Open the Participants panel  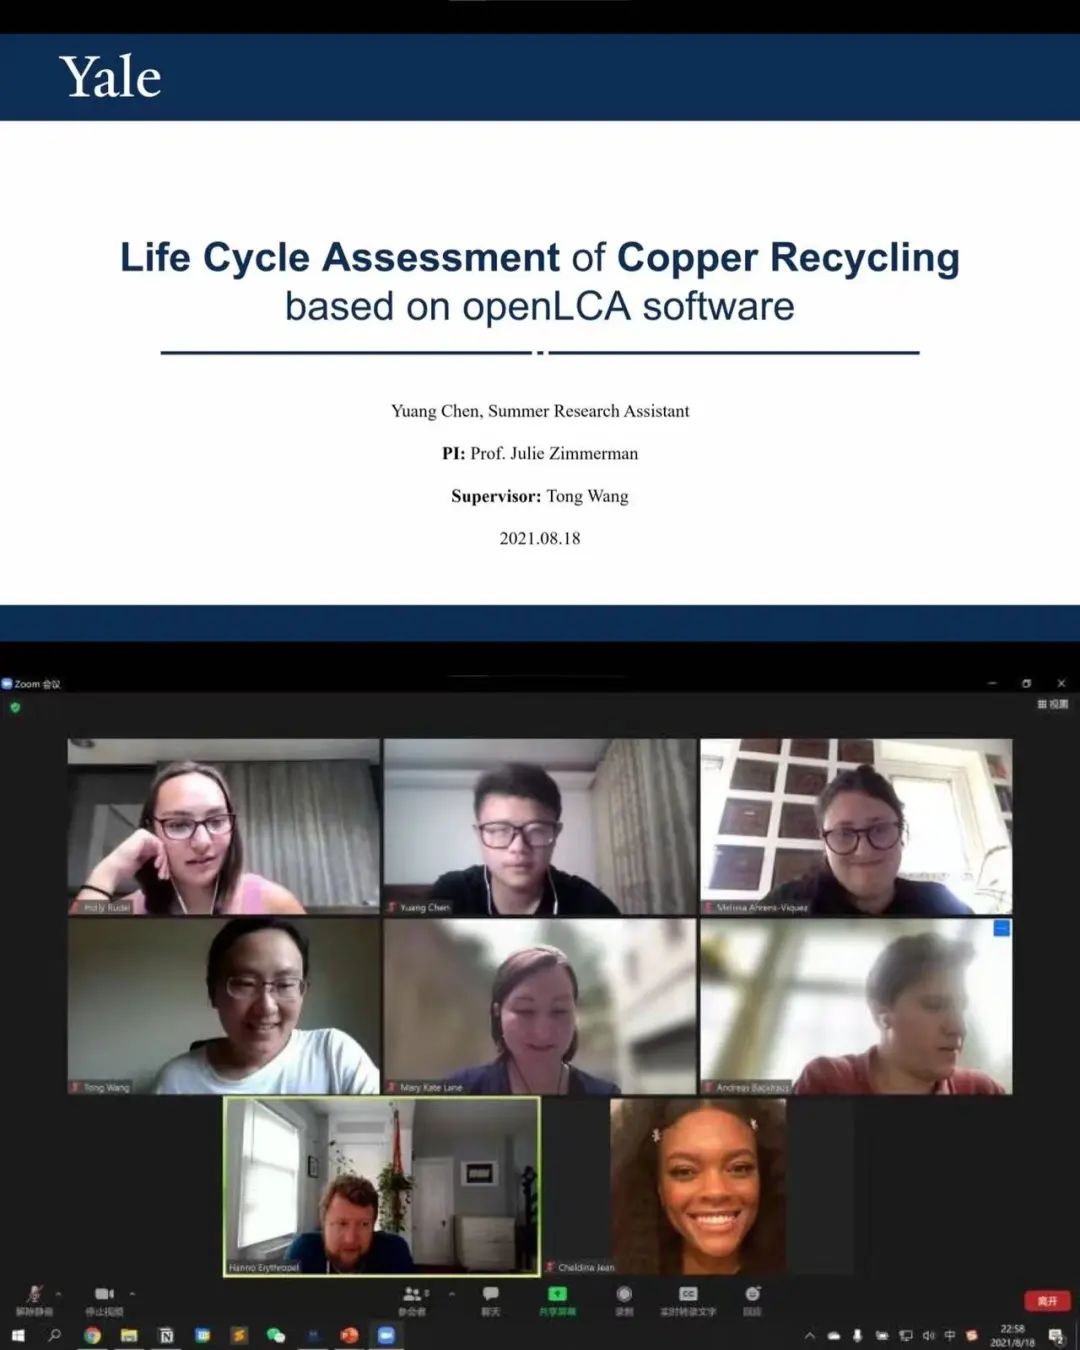[411, 1297]
